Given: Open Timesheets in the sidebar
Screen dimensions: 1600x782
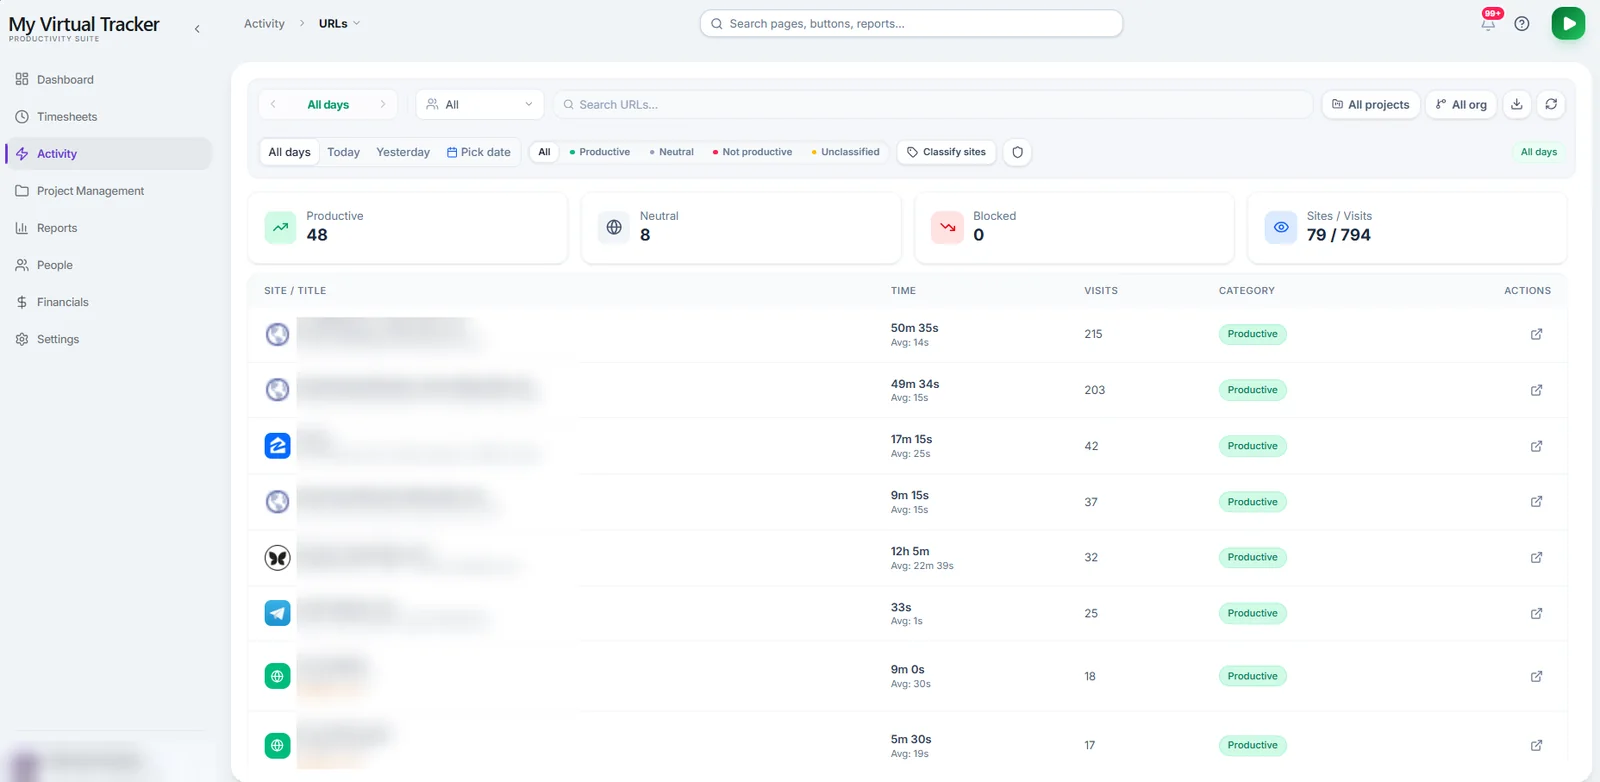Looking at the screenshot, I should [x=108, y=117].
